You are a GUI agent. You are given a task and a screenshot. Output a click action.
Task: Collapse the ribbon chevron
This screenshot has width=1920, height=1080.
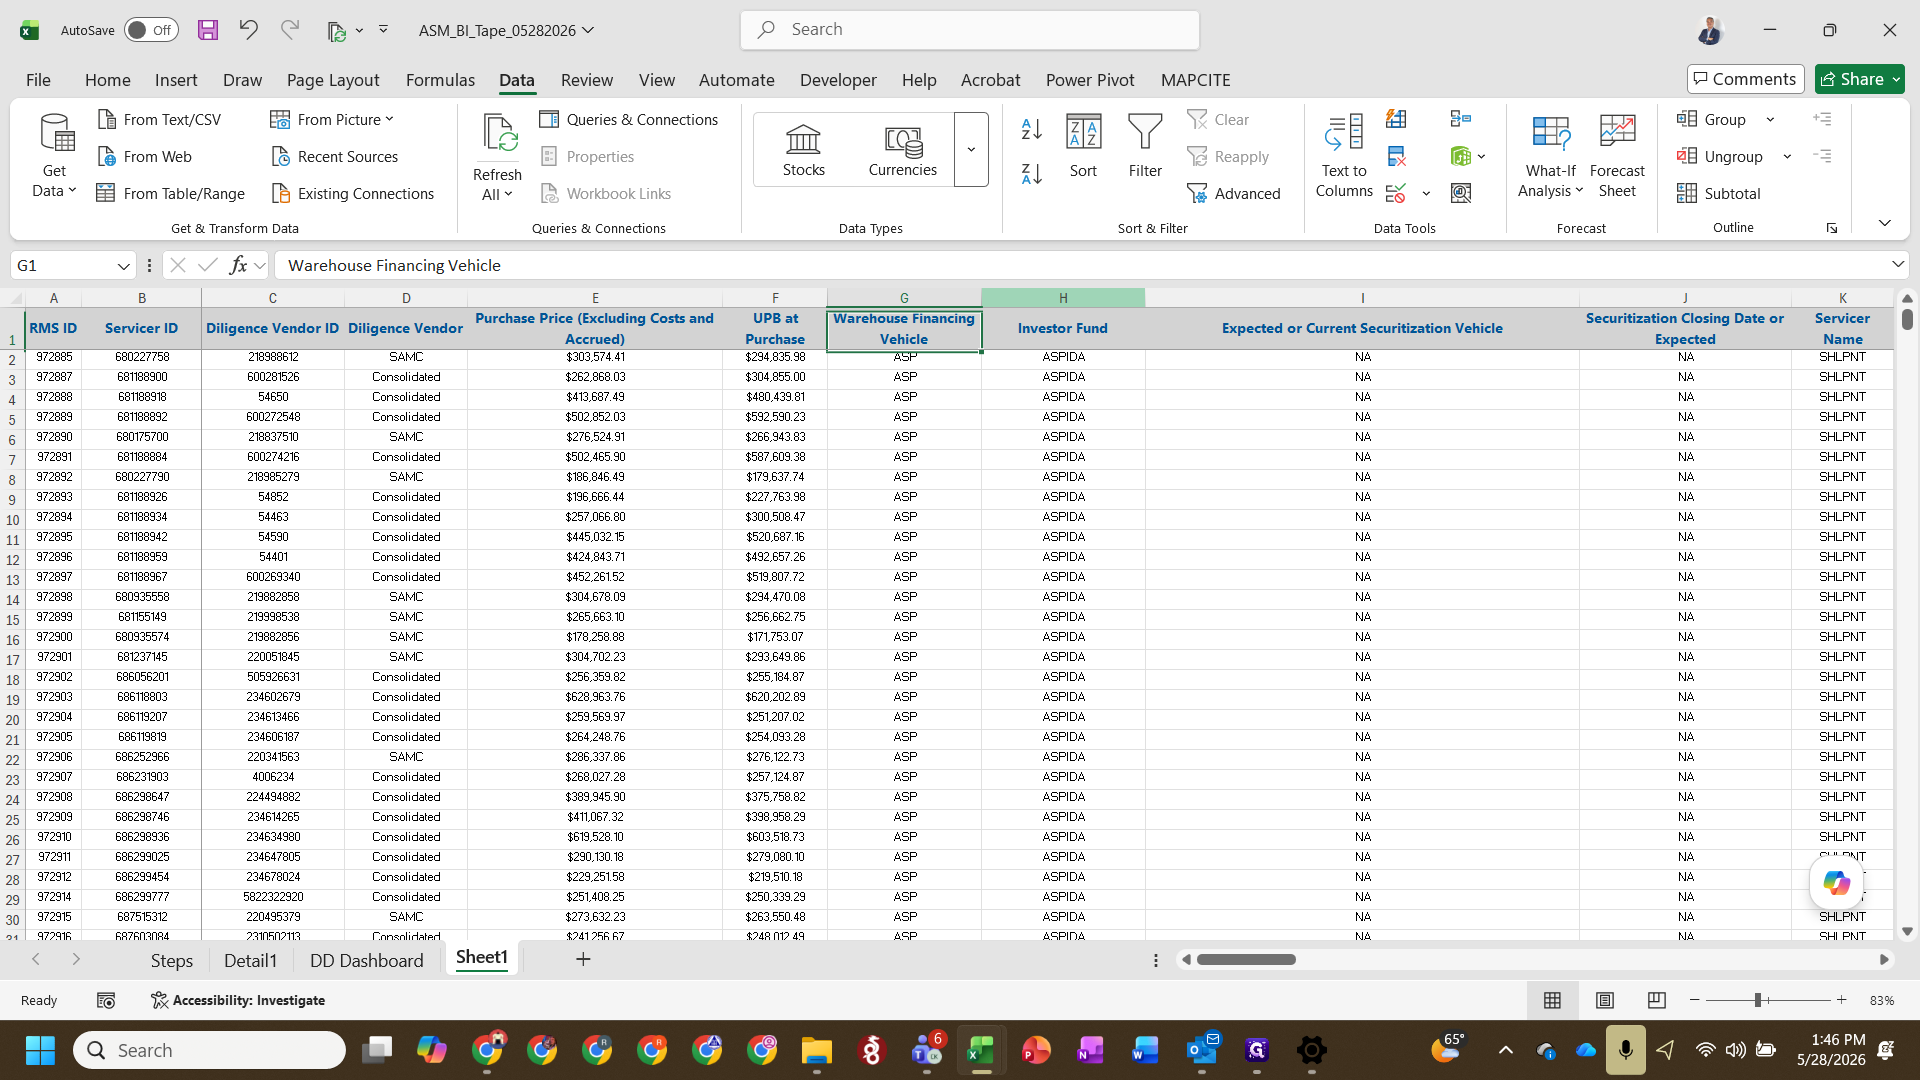pyautogui.click(x=1884, y=222)
